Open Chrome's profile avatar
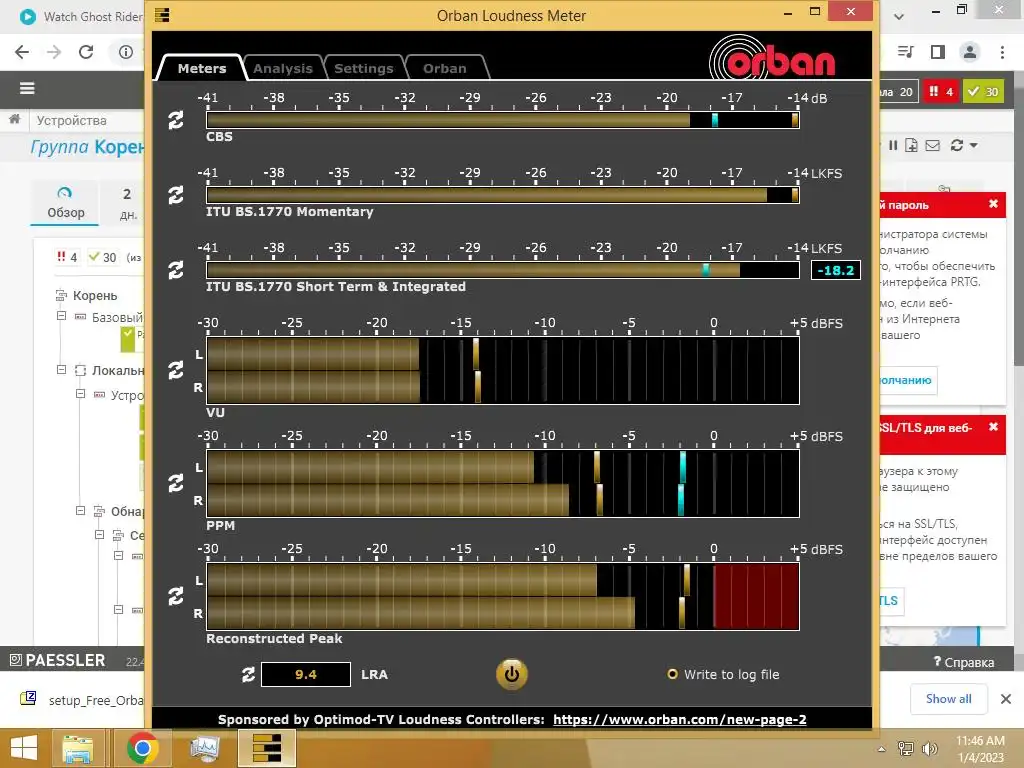The height and width of the screenshot is (768, 1024). click(970, 52)
